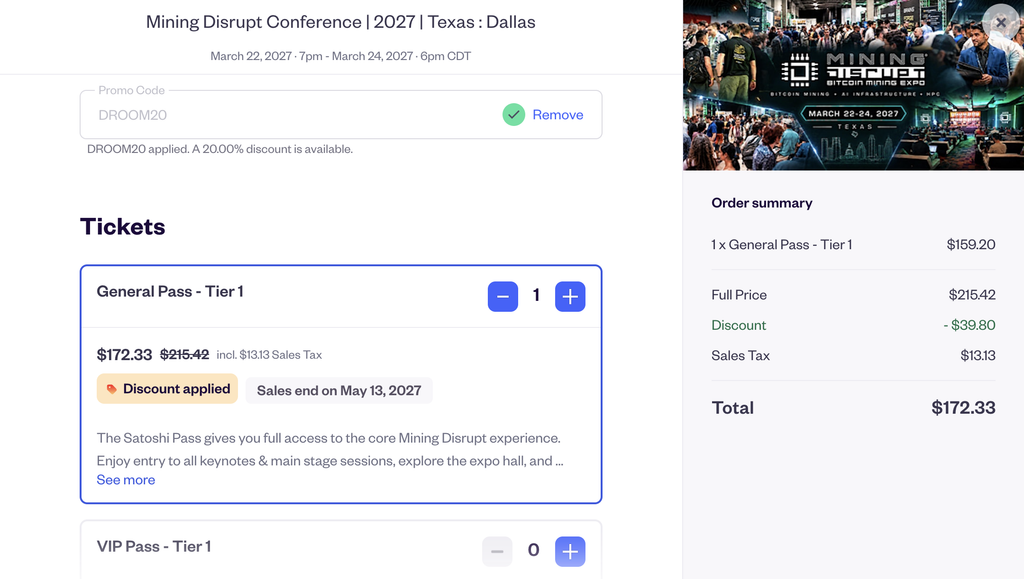Click disabled minus button for VIP Pass
Screen dimensions: 1024x579
tap(497, 551)
